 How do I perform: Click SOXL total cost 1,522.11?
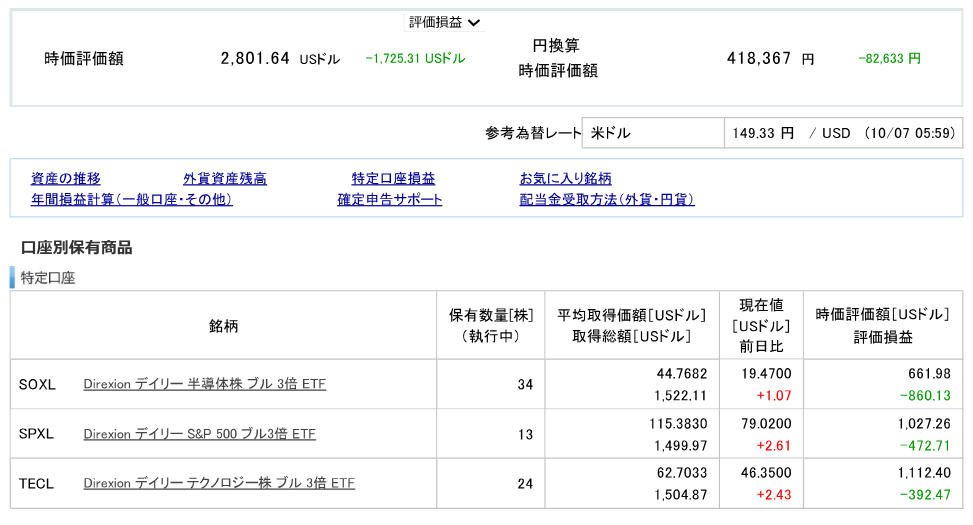click(x=681, y=395)
